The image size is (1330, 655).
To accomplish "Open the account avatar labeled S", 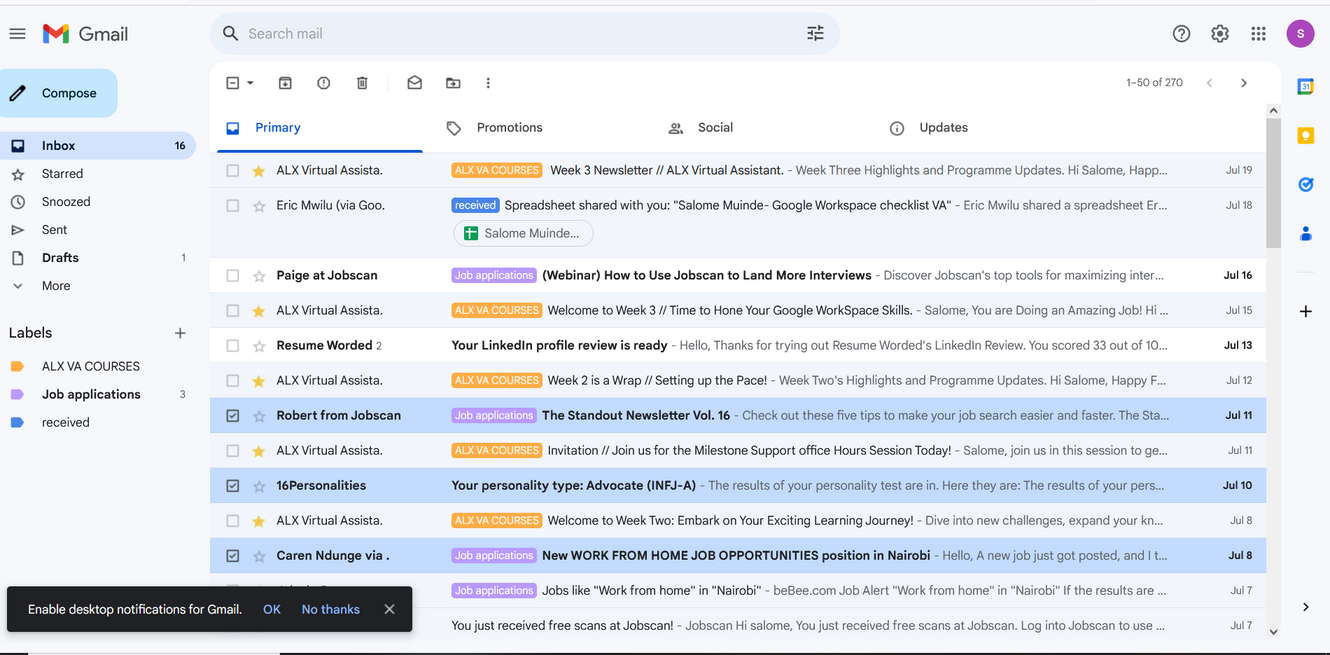I will pos(1300,34).
